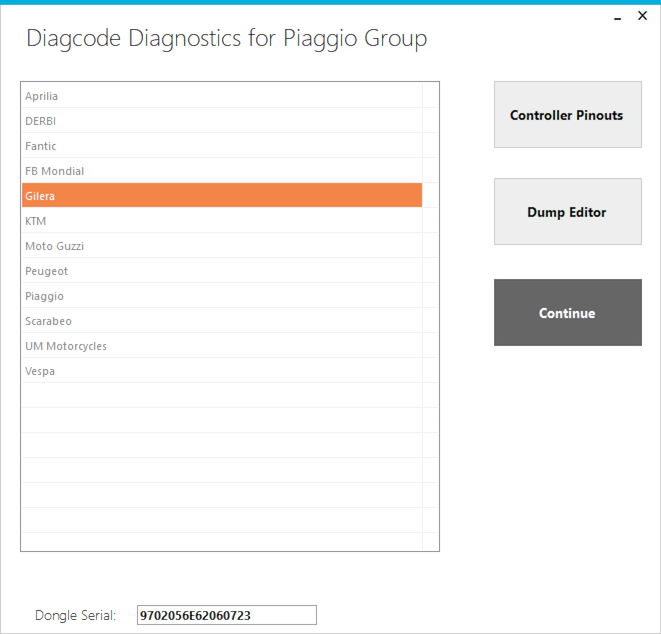661x634 pixels.
Task: Click the highlighted Gilera row
Action: coord(222,195)
